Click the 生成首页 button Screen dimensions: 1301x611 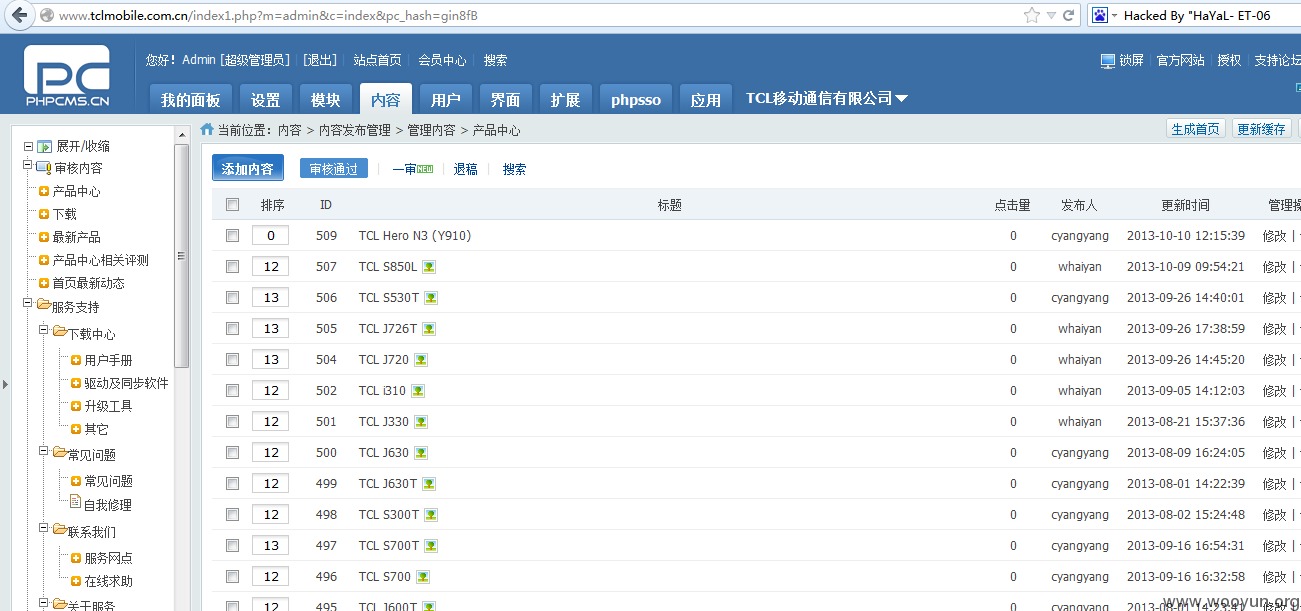coord(1196,129)
